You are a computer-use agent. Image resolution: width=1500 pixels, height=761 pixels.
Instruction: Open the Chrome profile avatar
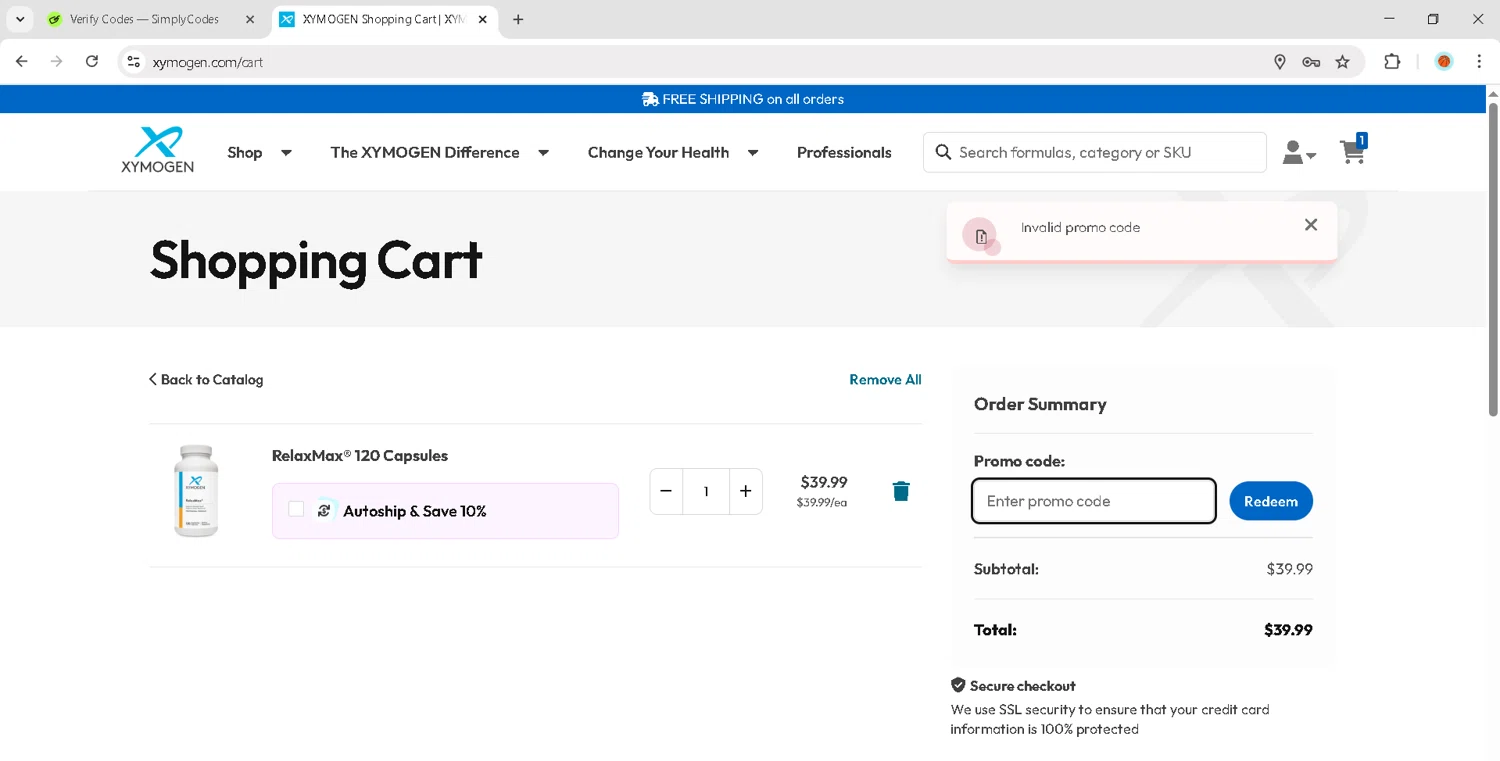tap(1444, 62)
